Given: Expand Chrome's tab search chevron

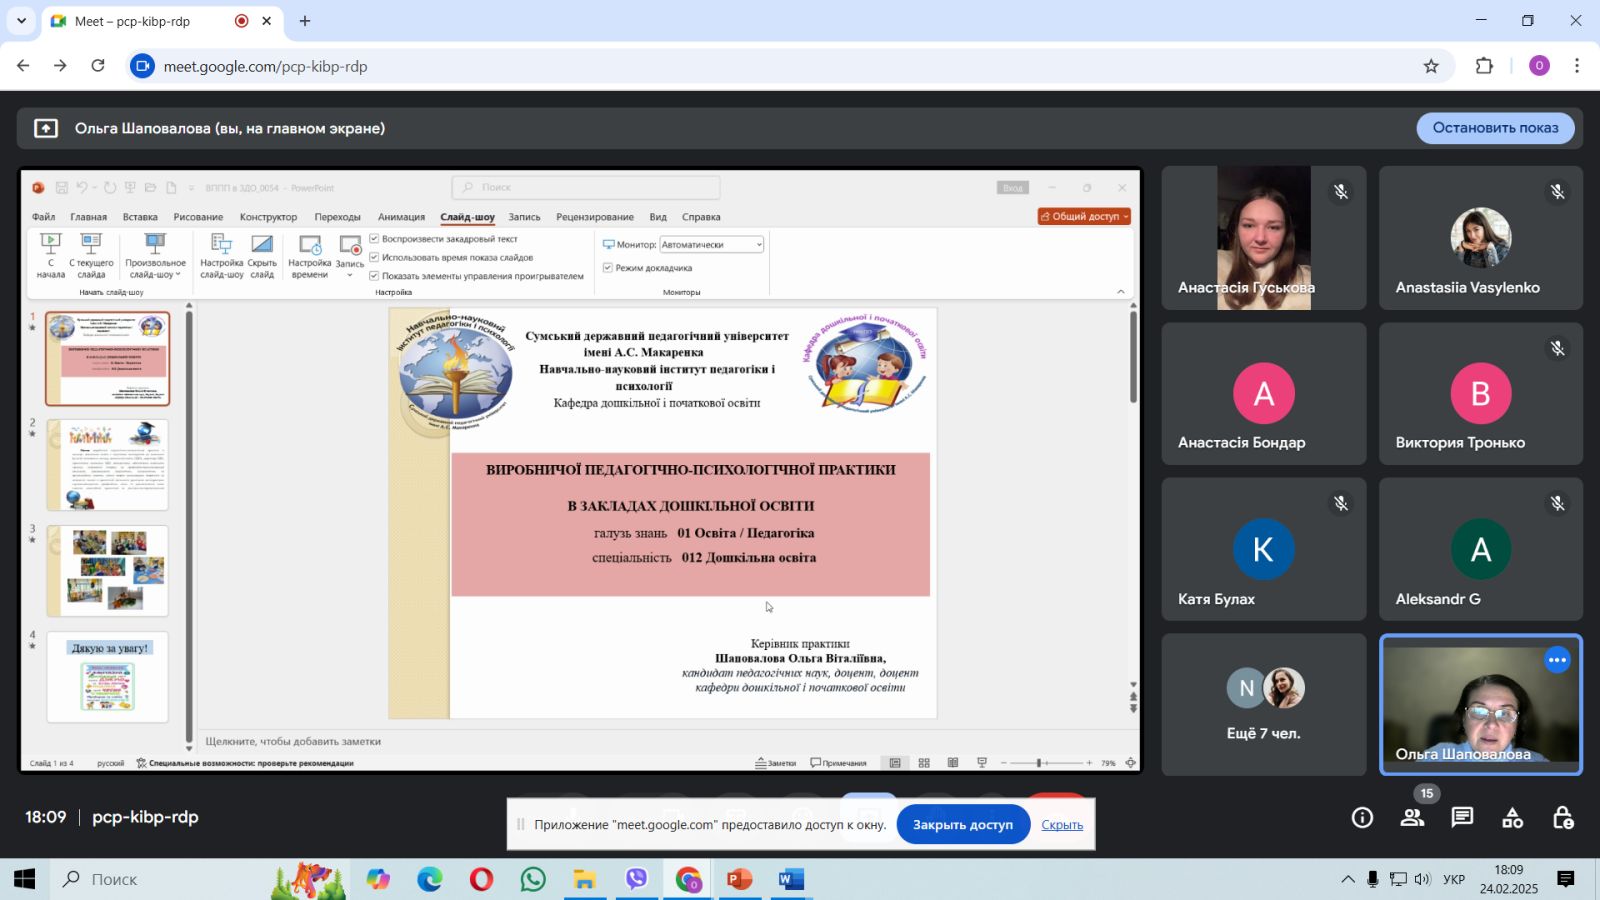Looking at the screenshot, I should (21, 21).
